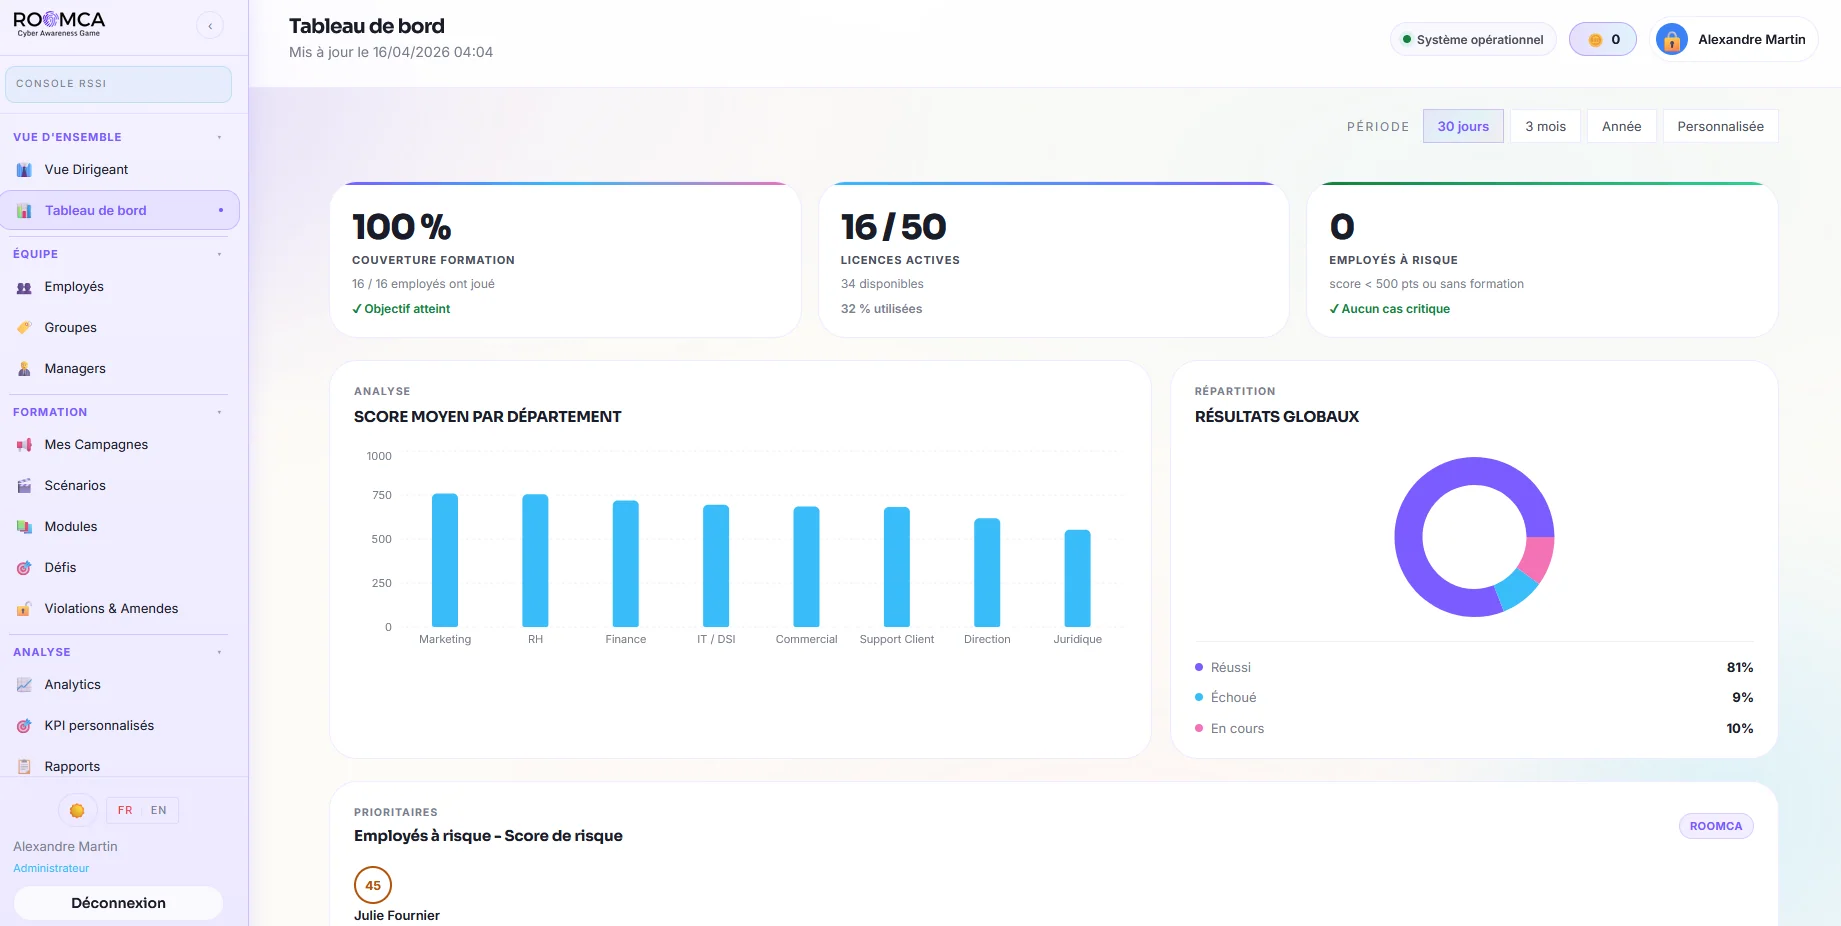
Task: Click the RH bar in the chart
Action: (x=535, y=561)
